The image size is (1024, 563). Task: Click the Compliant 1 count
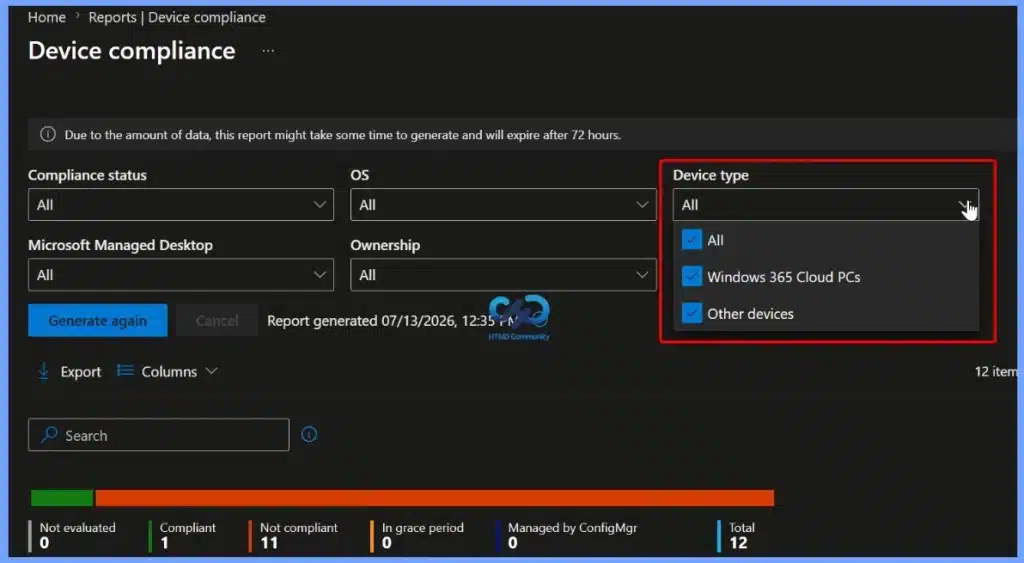[183, 535]
